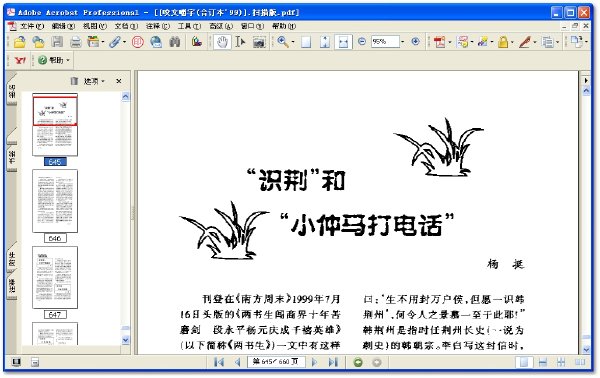Click the thumbnail panel scroll down arrow

coord(126,340)
